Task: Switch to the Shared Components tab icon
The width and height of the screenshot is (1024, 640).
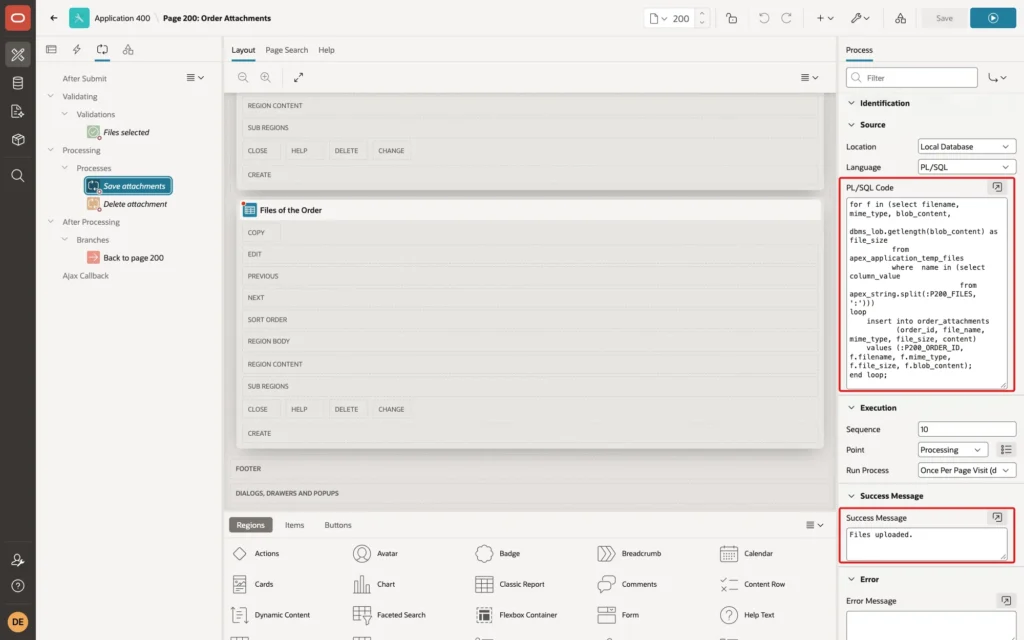Action: 128,50
